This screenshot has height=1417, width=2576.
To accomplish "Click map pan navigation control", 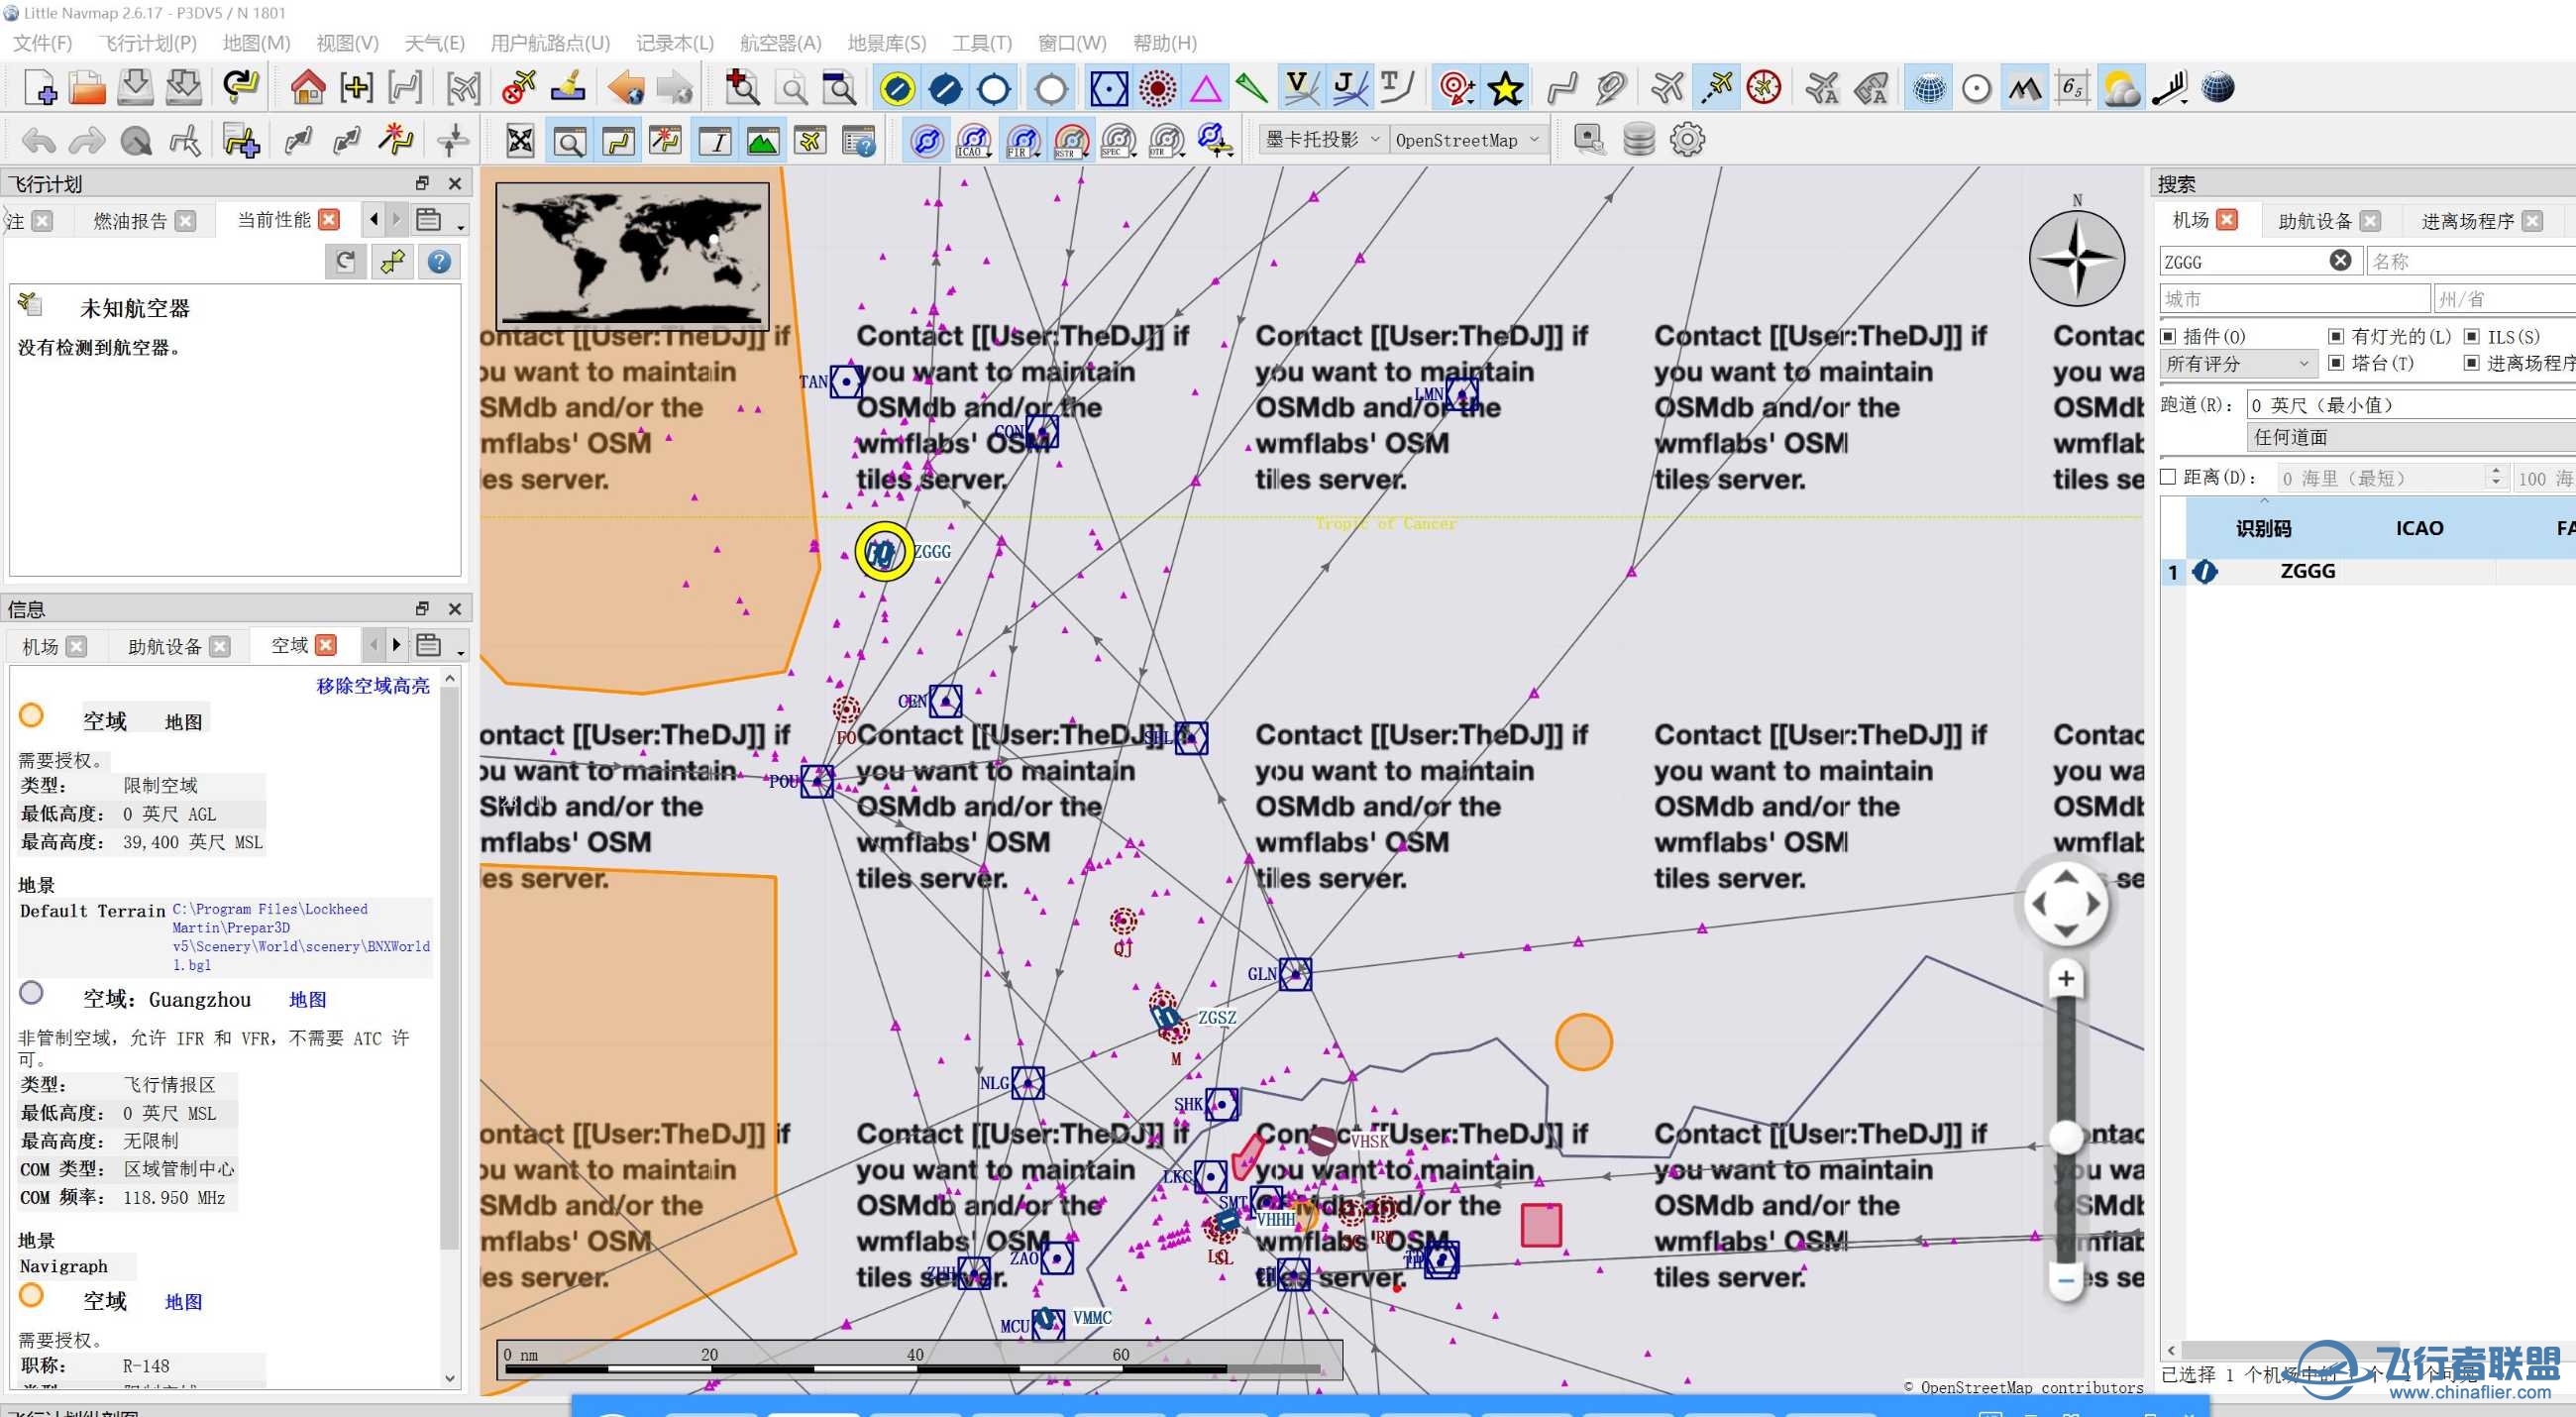I will (x=2066, y=905).
